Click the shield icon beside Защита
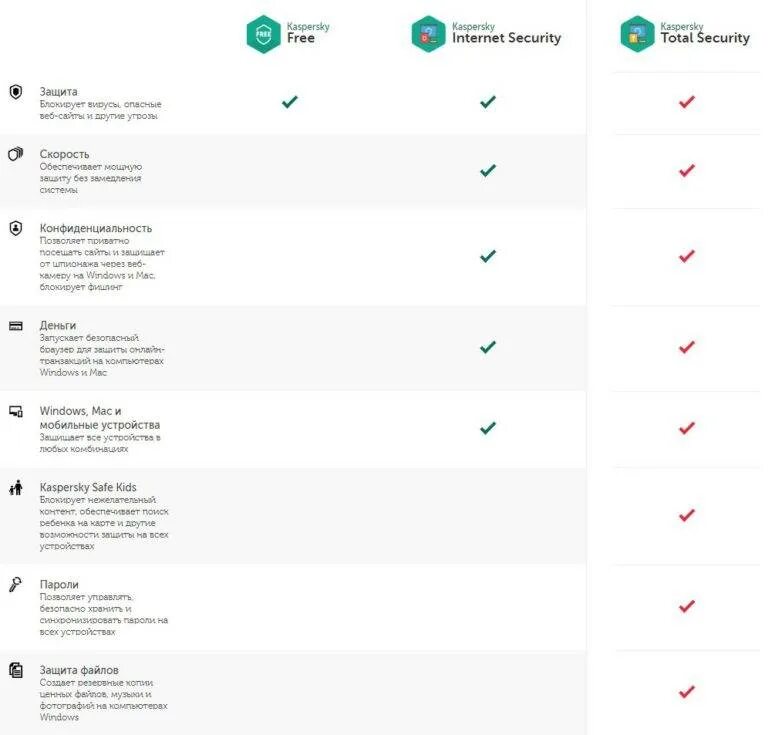768x735 pixels. click(15, 92)
